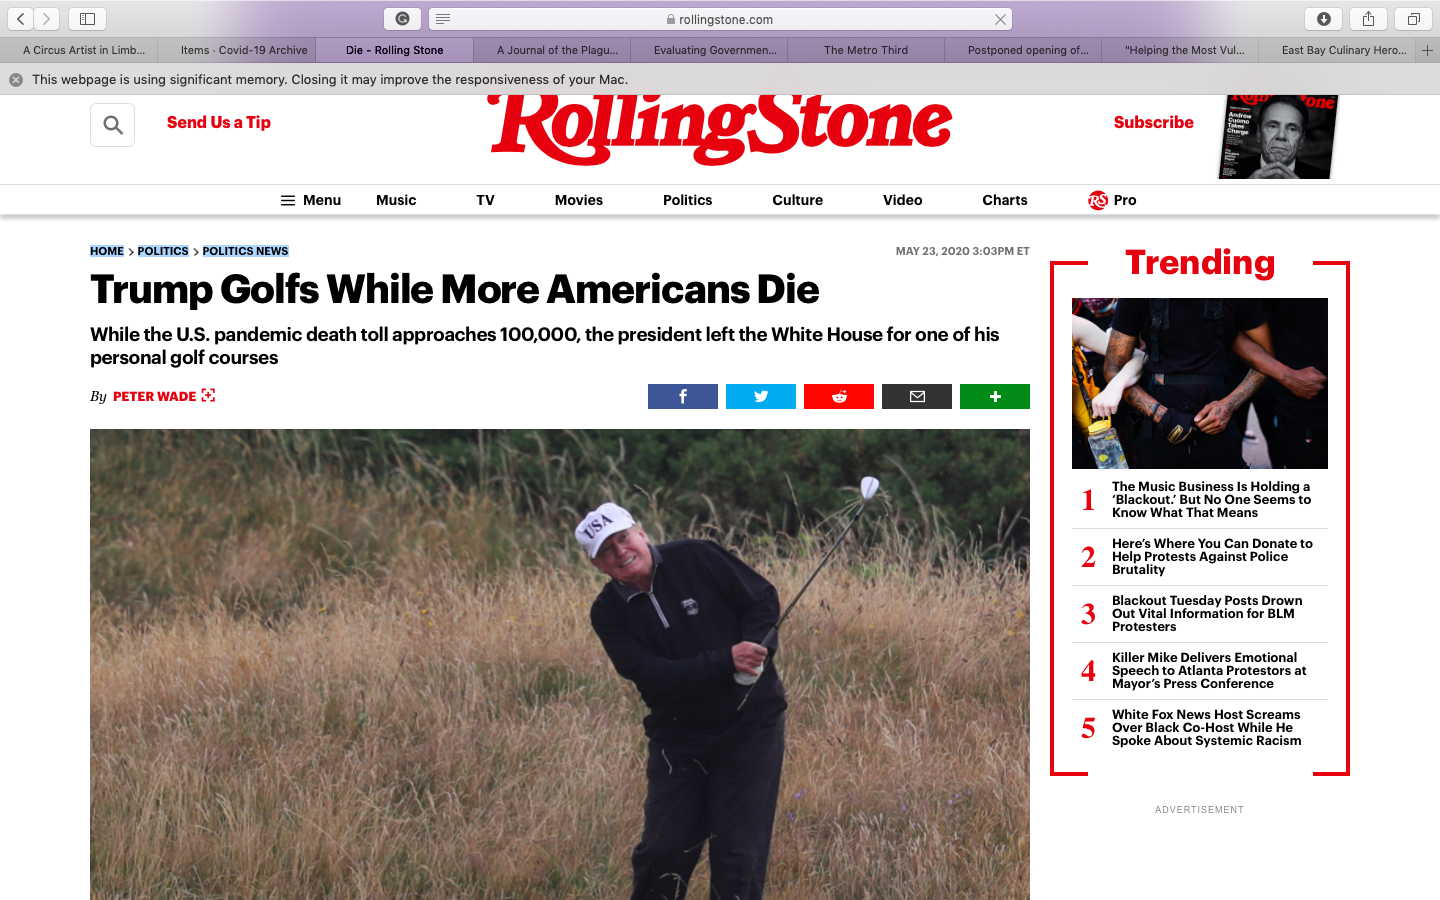1440x900 pixels.
Task: Share article on Reddit
Action: (838, 397)
